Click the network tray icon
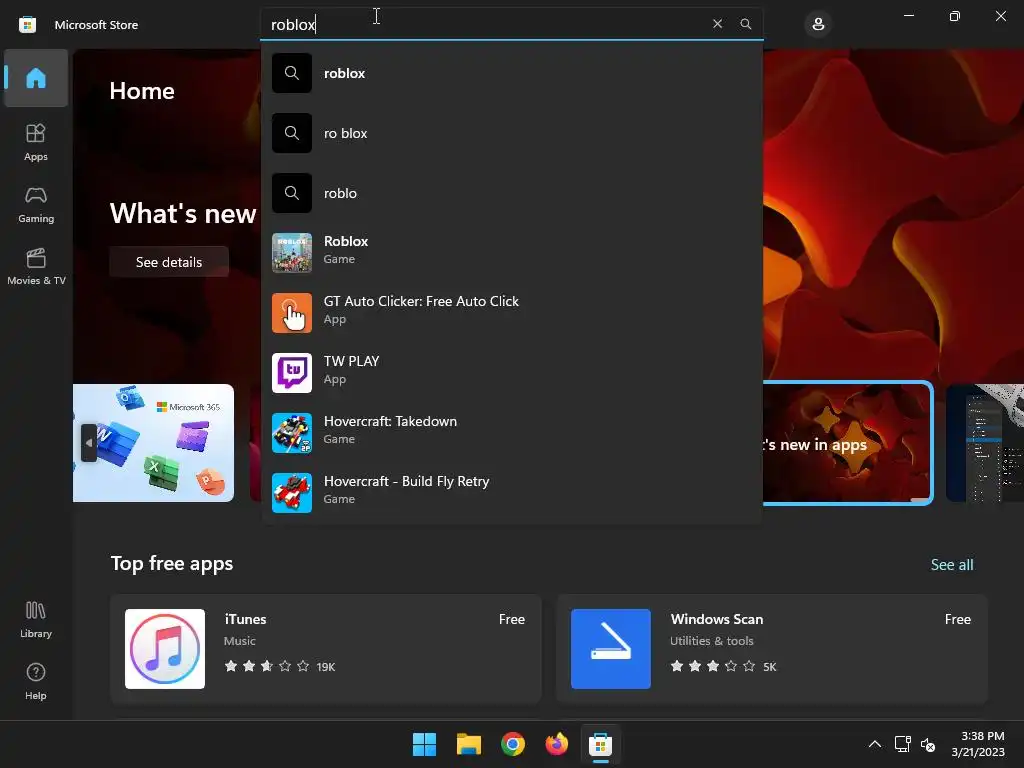 pos(903,744)
